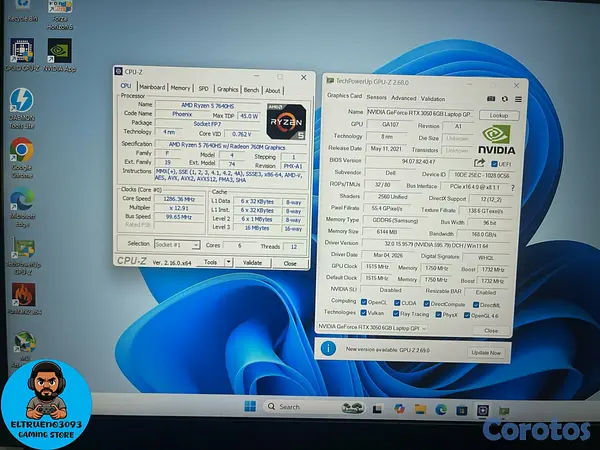The height and width of the screenshot is (450, 600).
Task: Switch to the About tab in CPU-Z
Action: (x=273, y=90)
